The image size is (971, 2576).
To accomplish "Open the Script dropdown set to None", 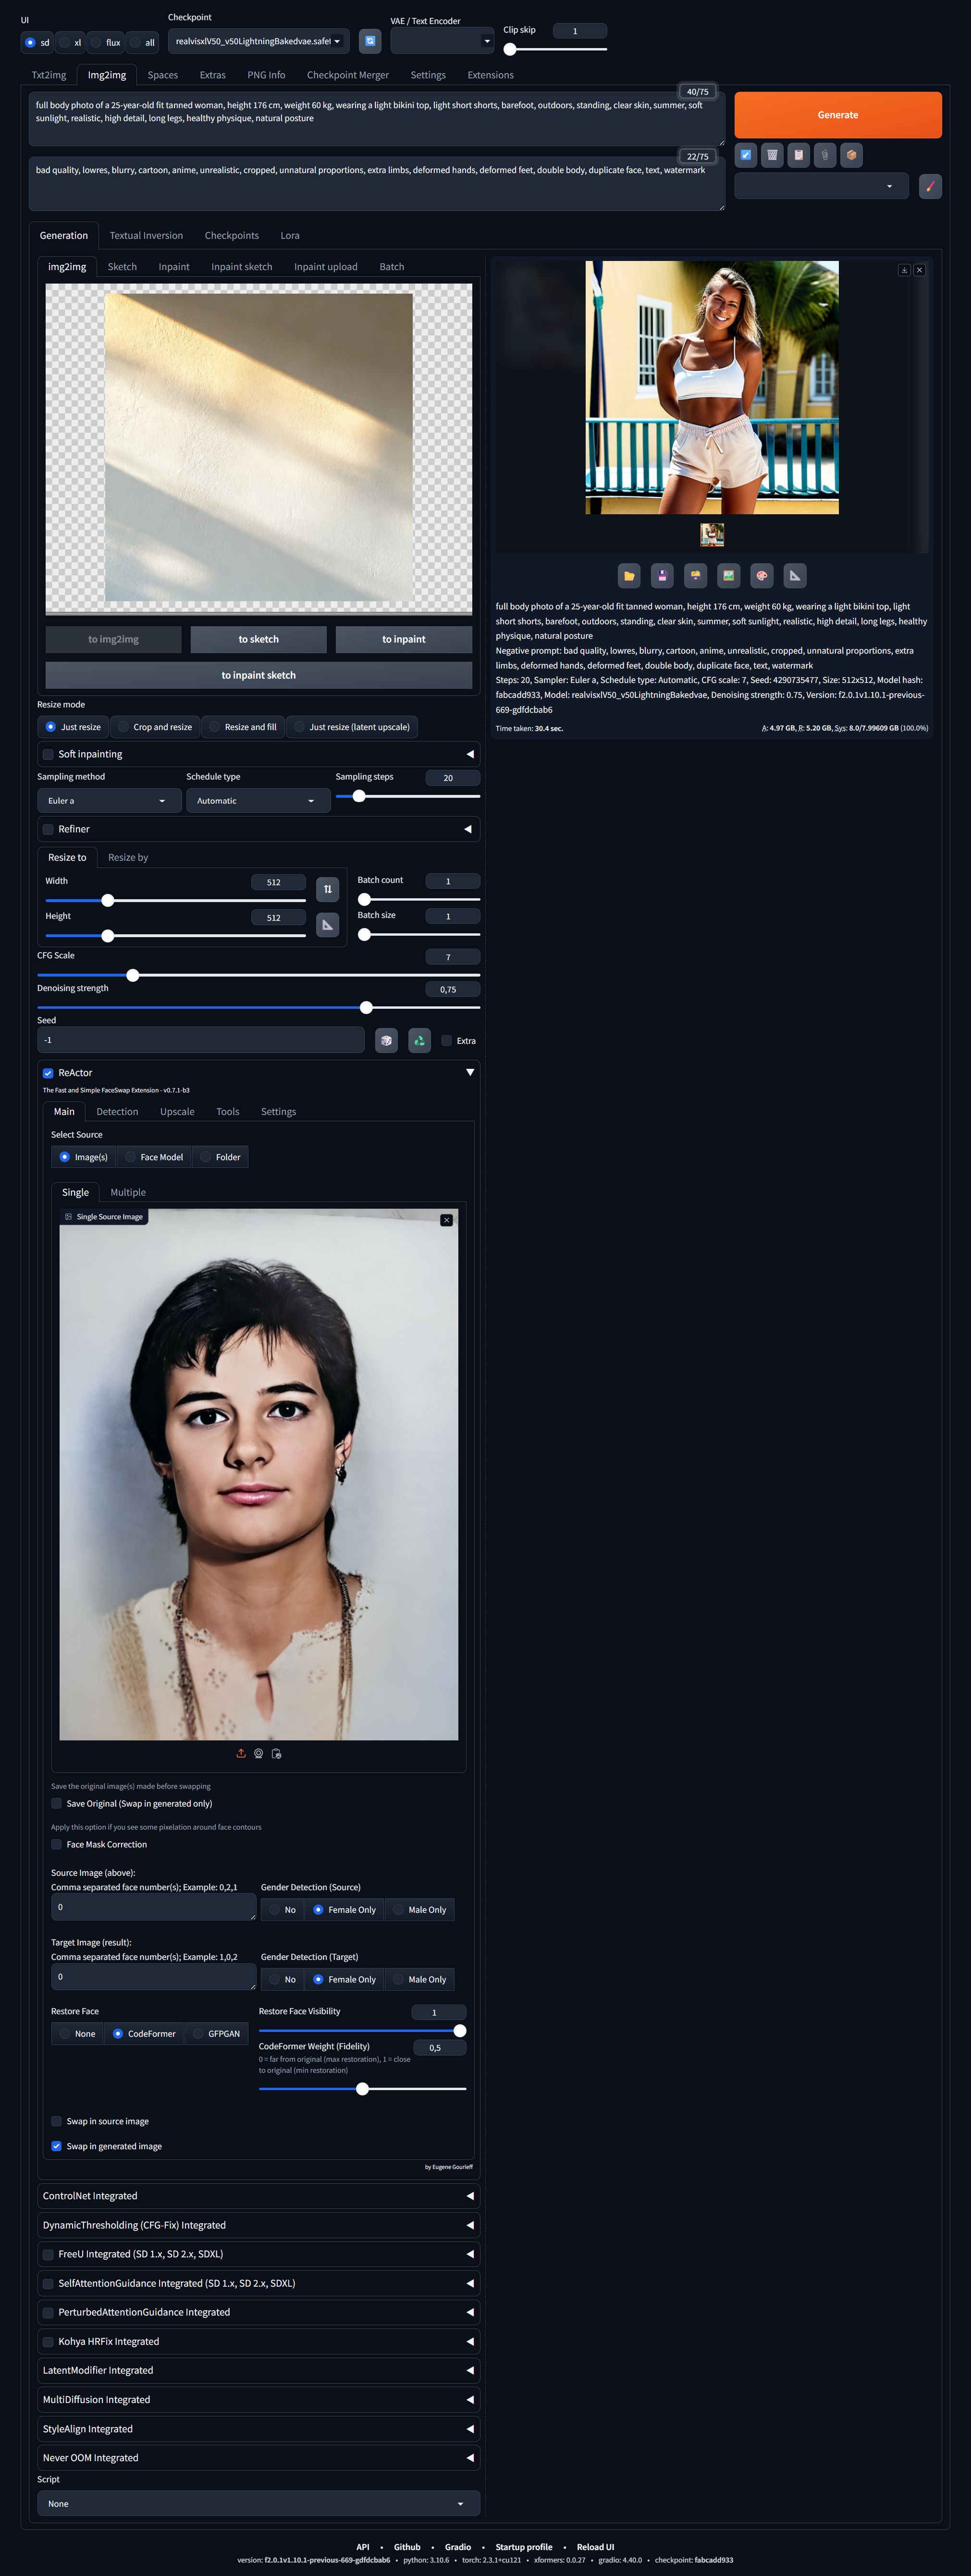I will tap(258, 2504).
